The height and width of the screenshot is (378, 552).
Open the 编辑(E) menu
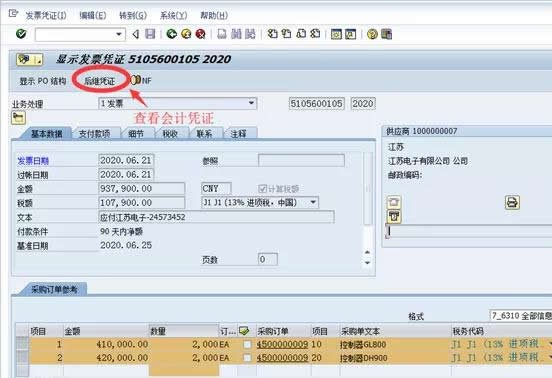93,15
